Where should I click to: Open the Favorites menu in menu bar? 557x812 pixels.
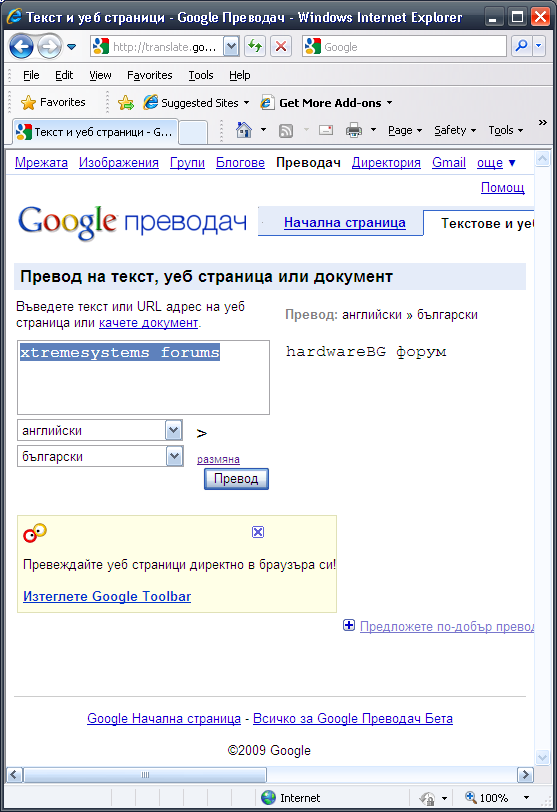pyautogui.click(x=150, y=75)
